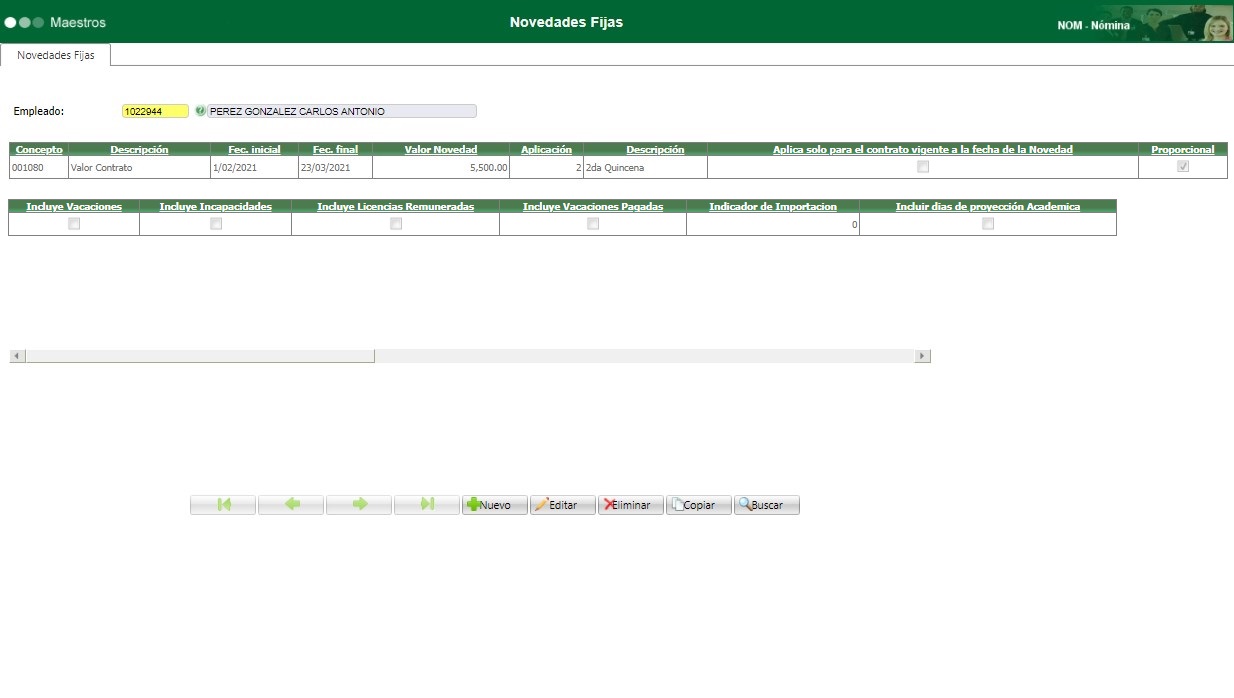Click the Empleado code input field

tap(155, 111)
